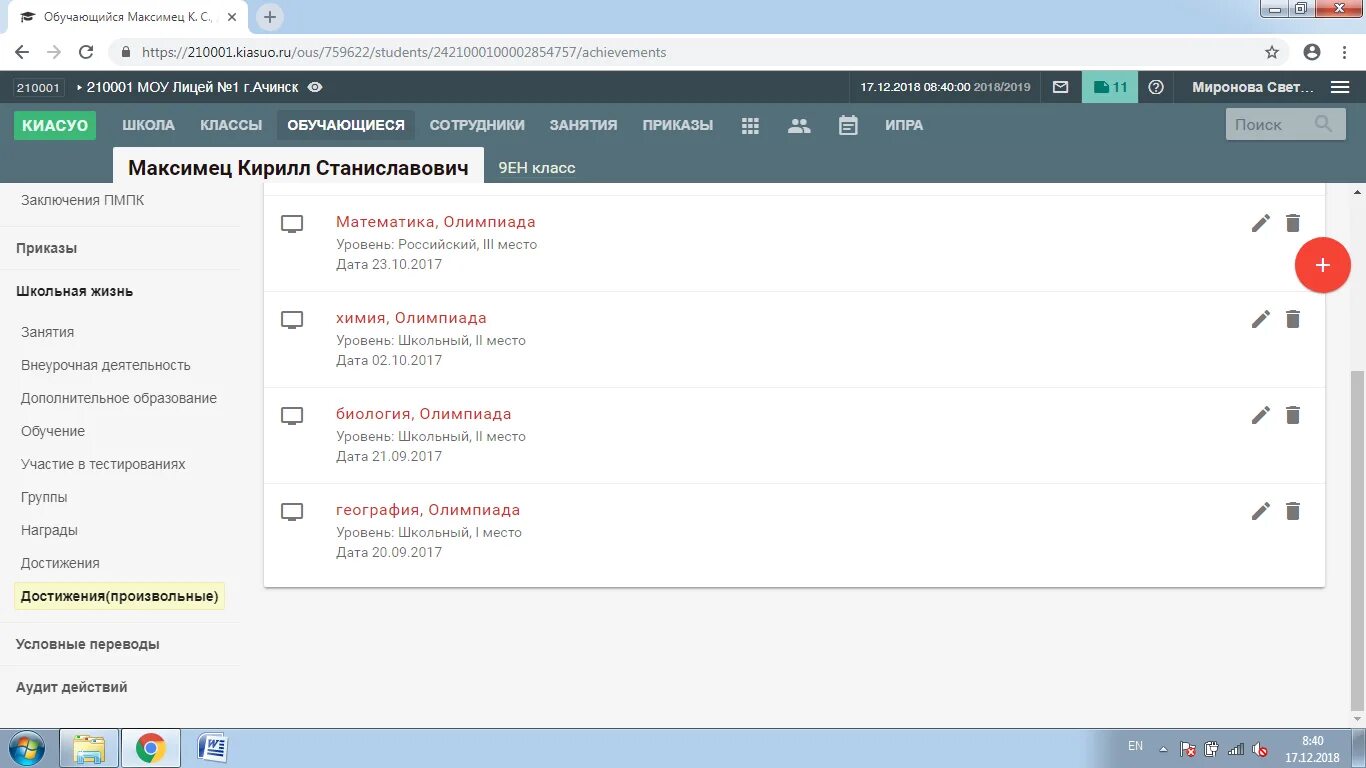Open the ЗАНЯТИЯ menu
This screenshot has height=768, width=1366.
tap(583, 125)
